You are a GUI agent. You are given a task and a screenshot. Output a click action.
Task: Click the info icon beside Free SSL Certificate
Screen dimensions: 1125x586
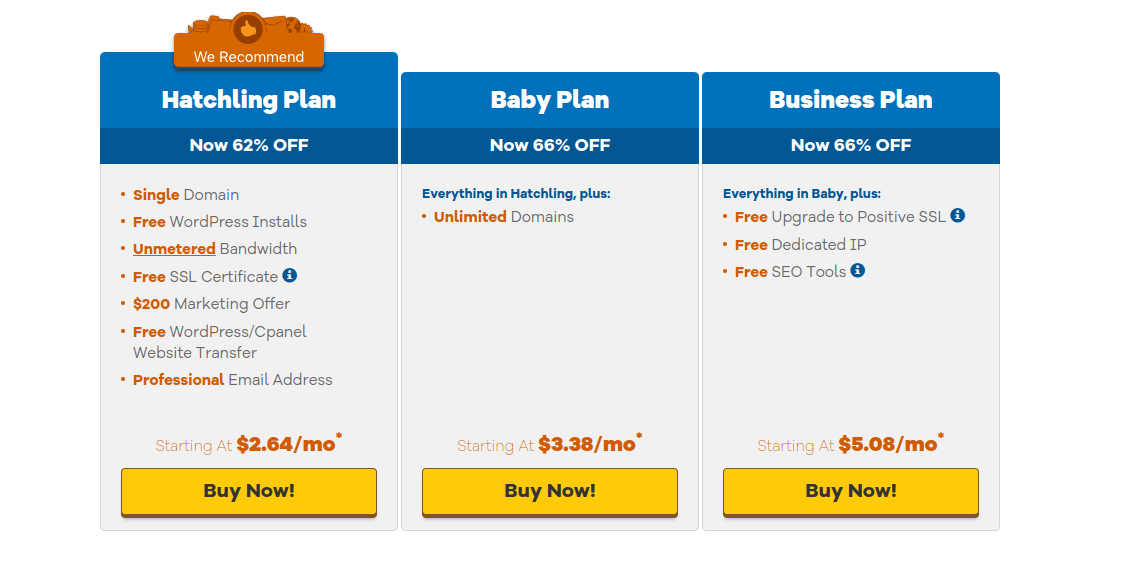[x=290, y=276]
